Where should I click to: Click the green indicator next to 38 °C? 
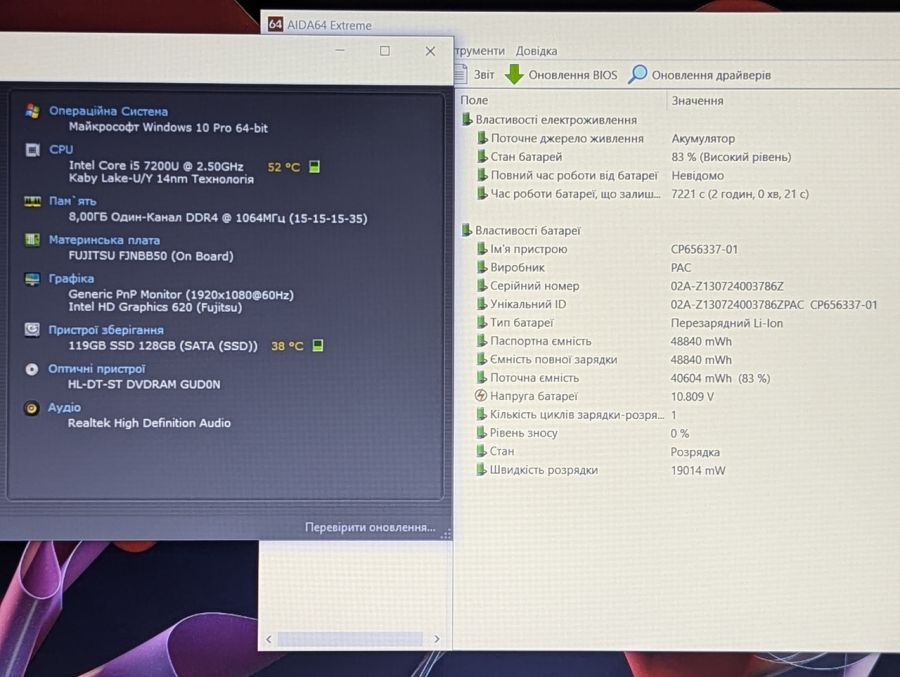pyautogui.click(x=317, y=345)
